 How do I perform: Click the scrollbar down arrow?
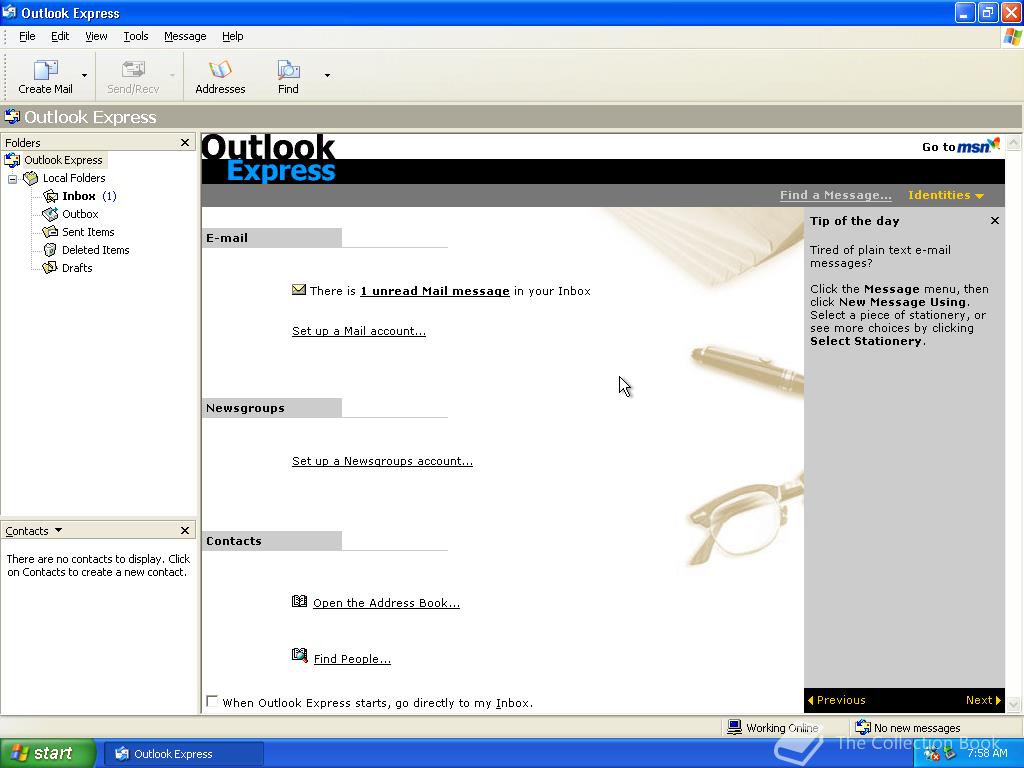(x=1014, y=704)
